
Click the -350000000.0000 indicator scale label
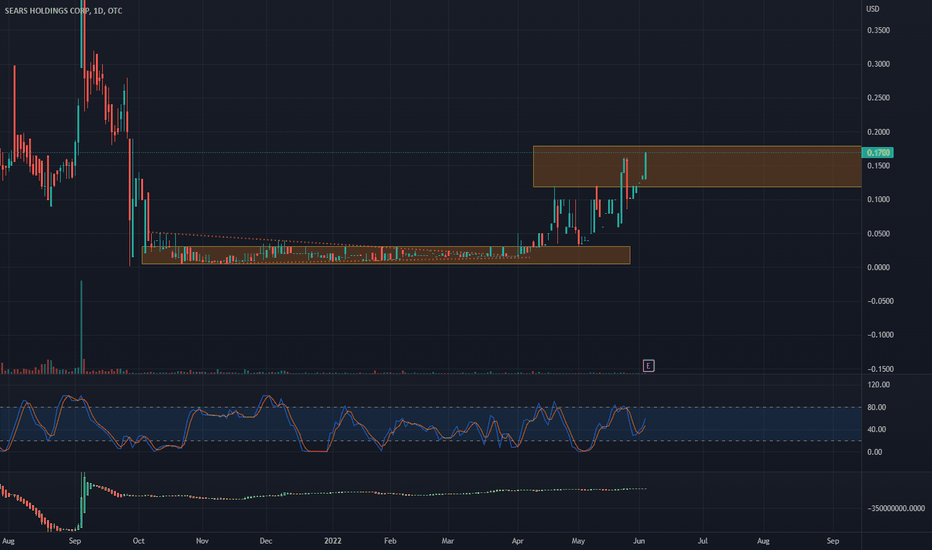896,508
